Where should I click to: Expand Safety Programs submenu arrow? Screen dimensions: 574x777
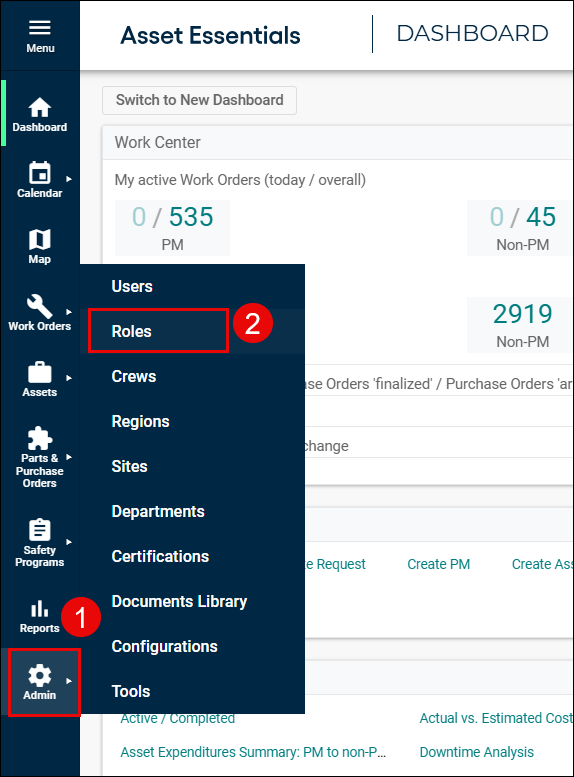[69, 542]
